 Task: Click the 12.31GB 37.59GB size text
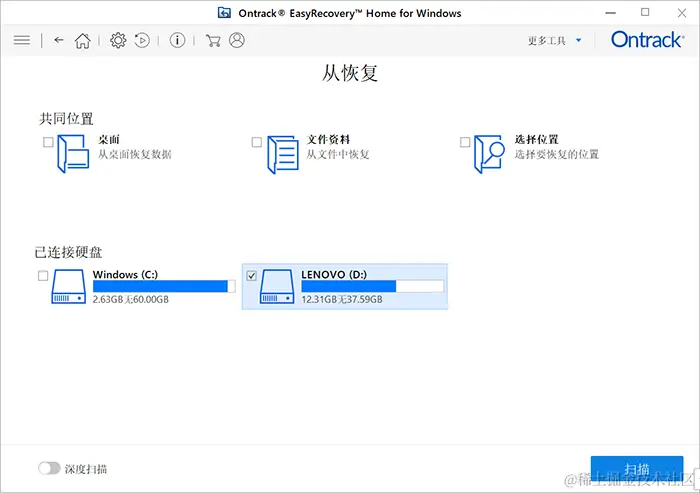342,299
